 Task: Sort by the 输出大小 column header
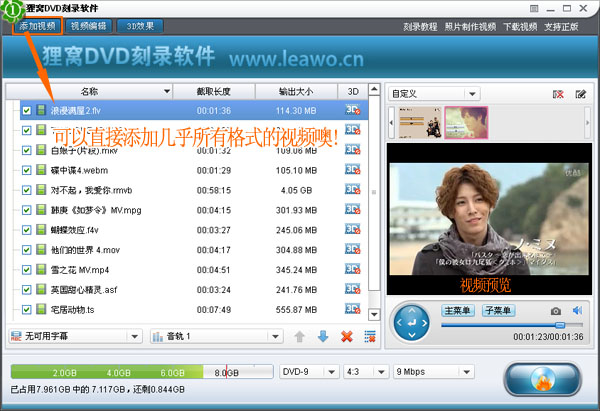296,91
